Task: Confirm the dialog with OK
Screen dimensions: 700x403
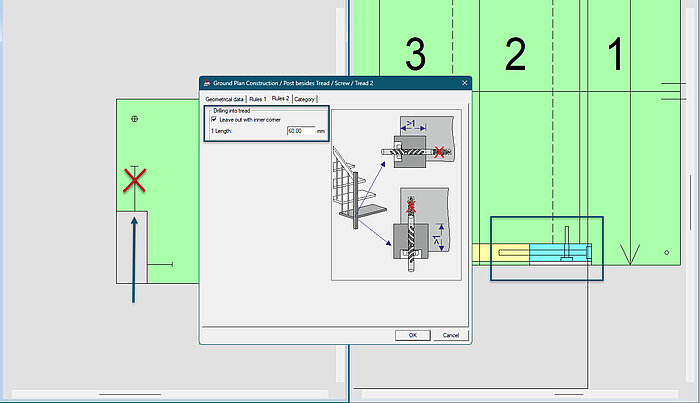Action: pyautogui.click(x=412, y=335)
